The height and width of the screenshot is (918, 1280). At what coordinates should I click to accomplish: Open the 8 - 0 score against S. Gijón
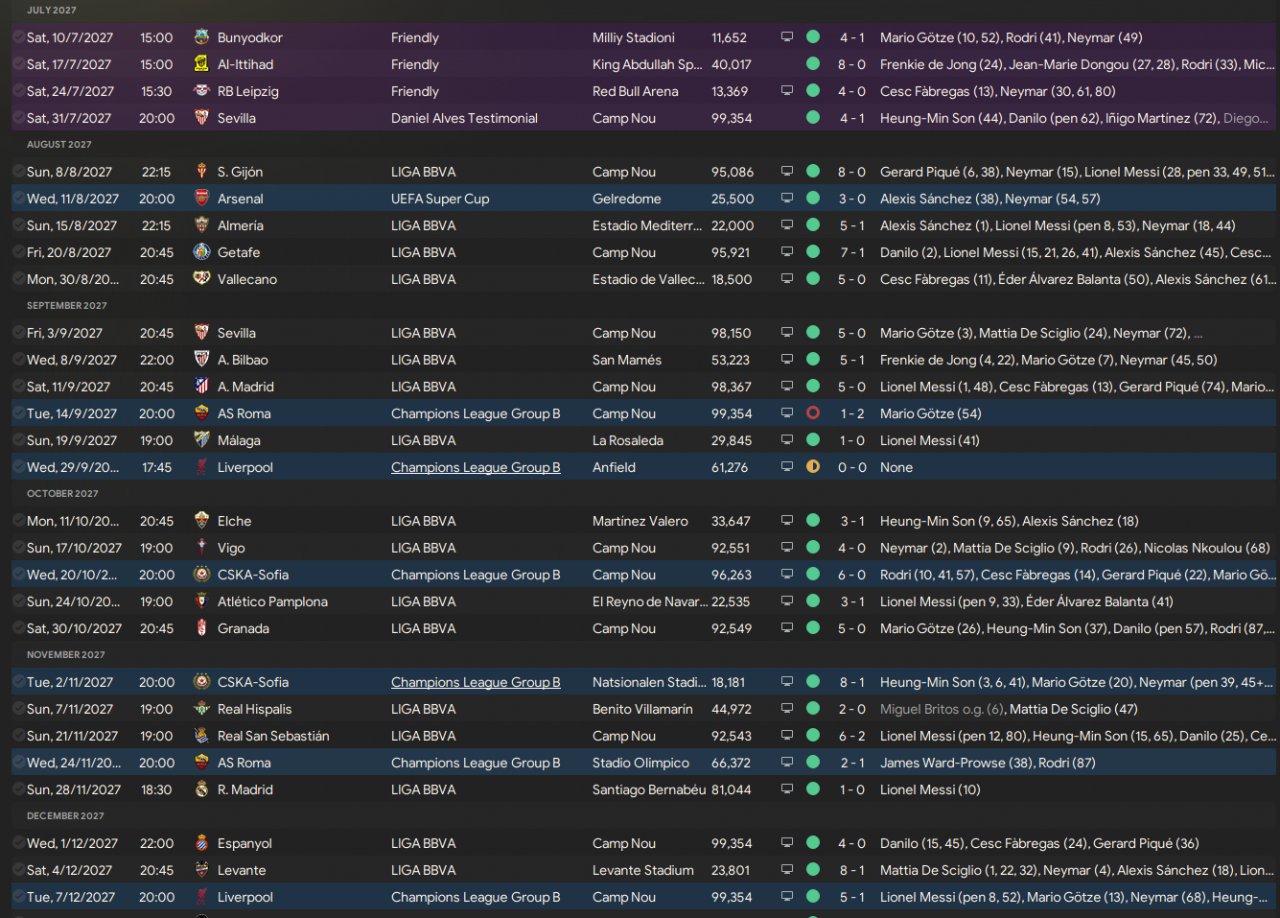coord(852,172)
